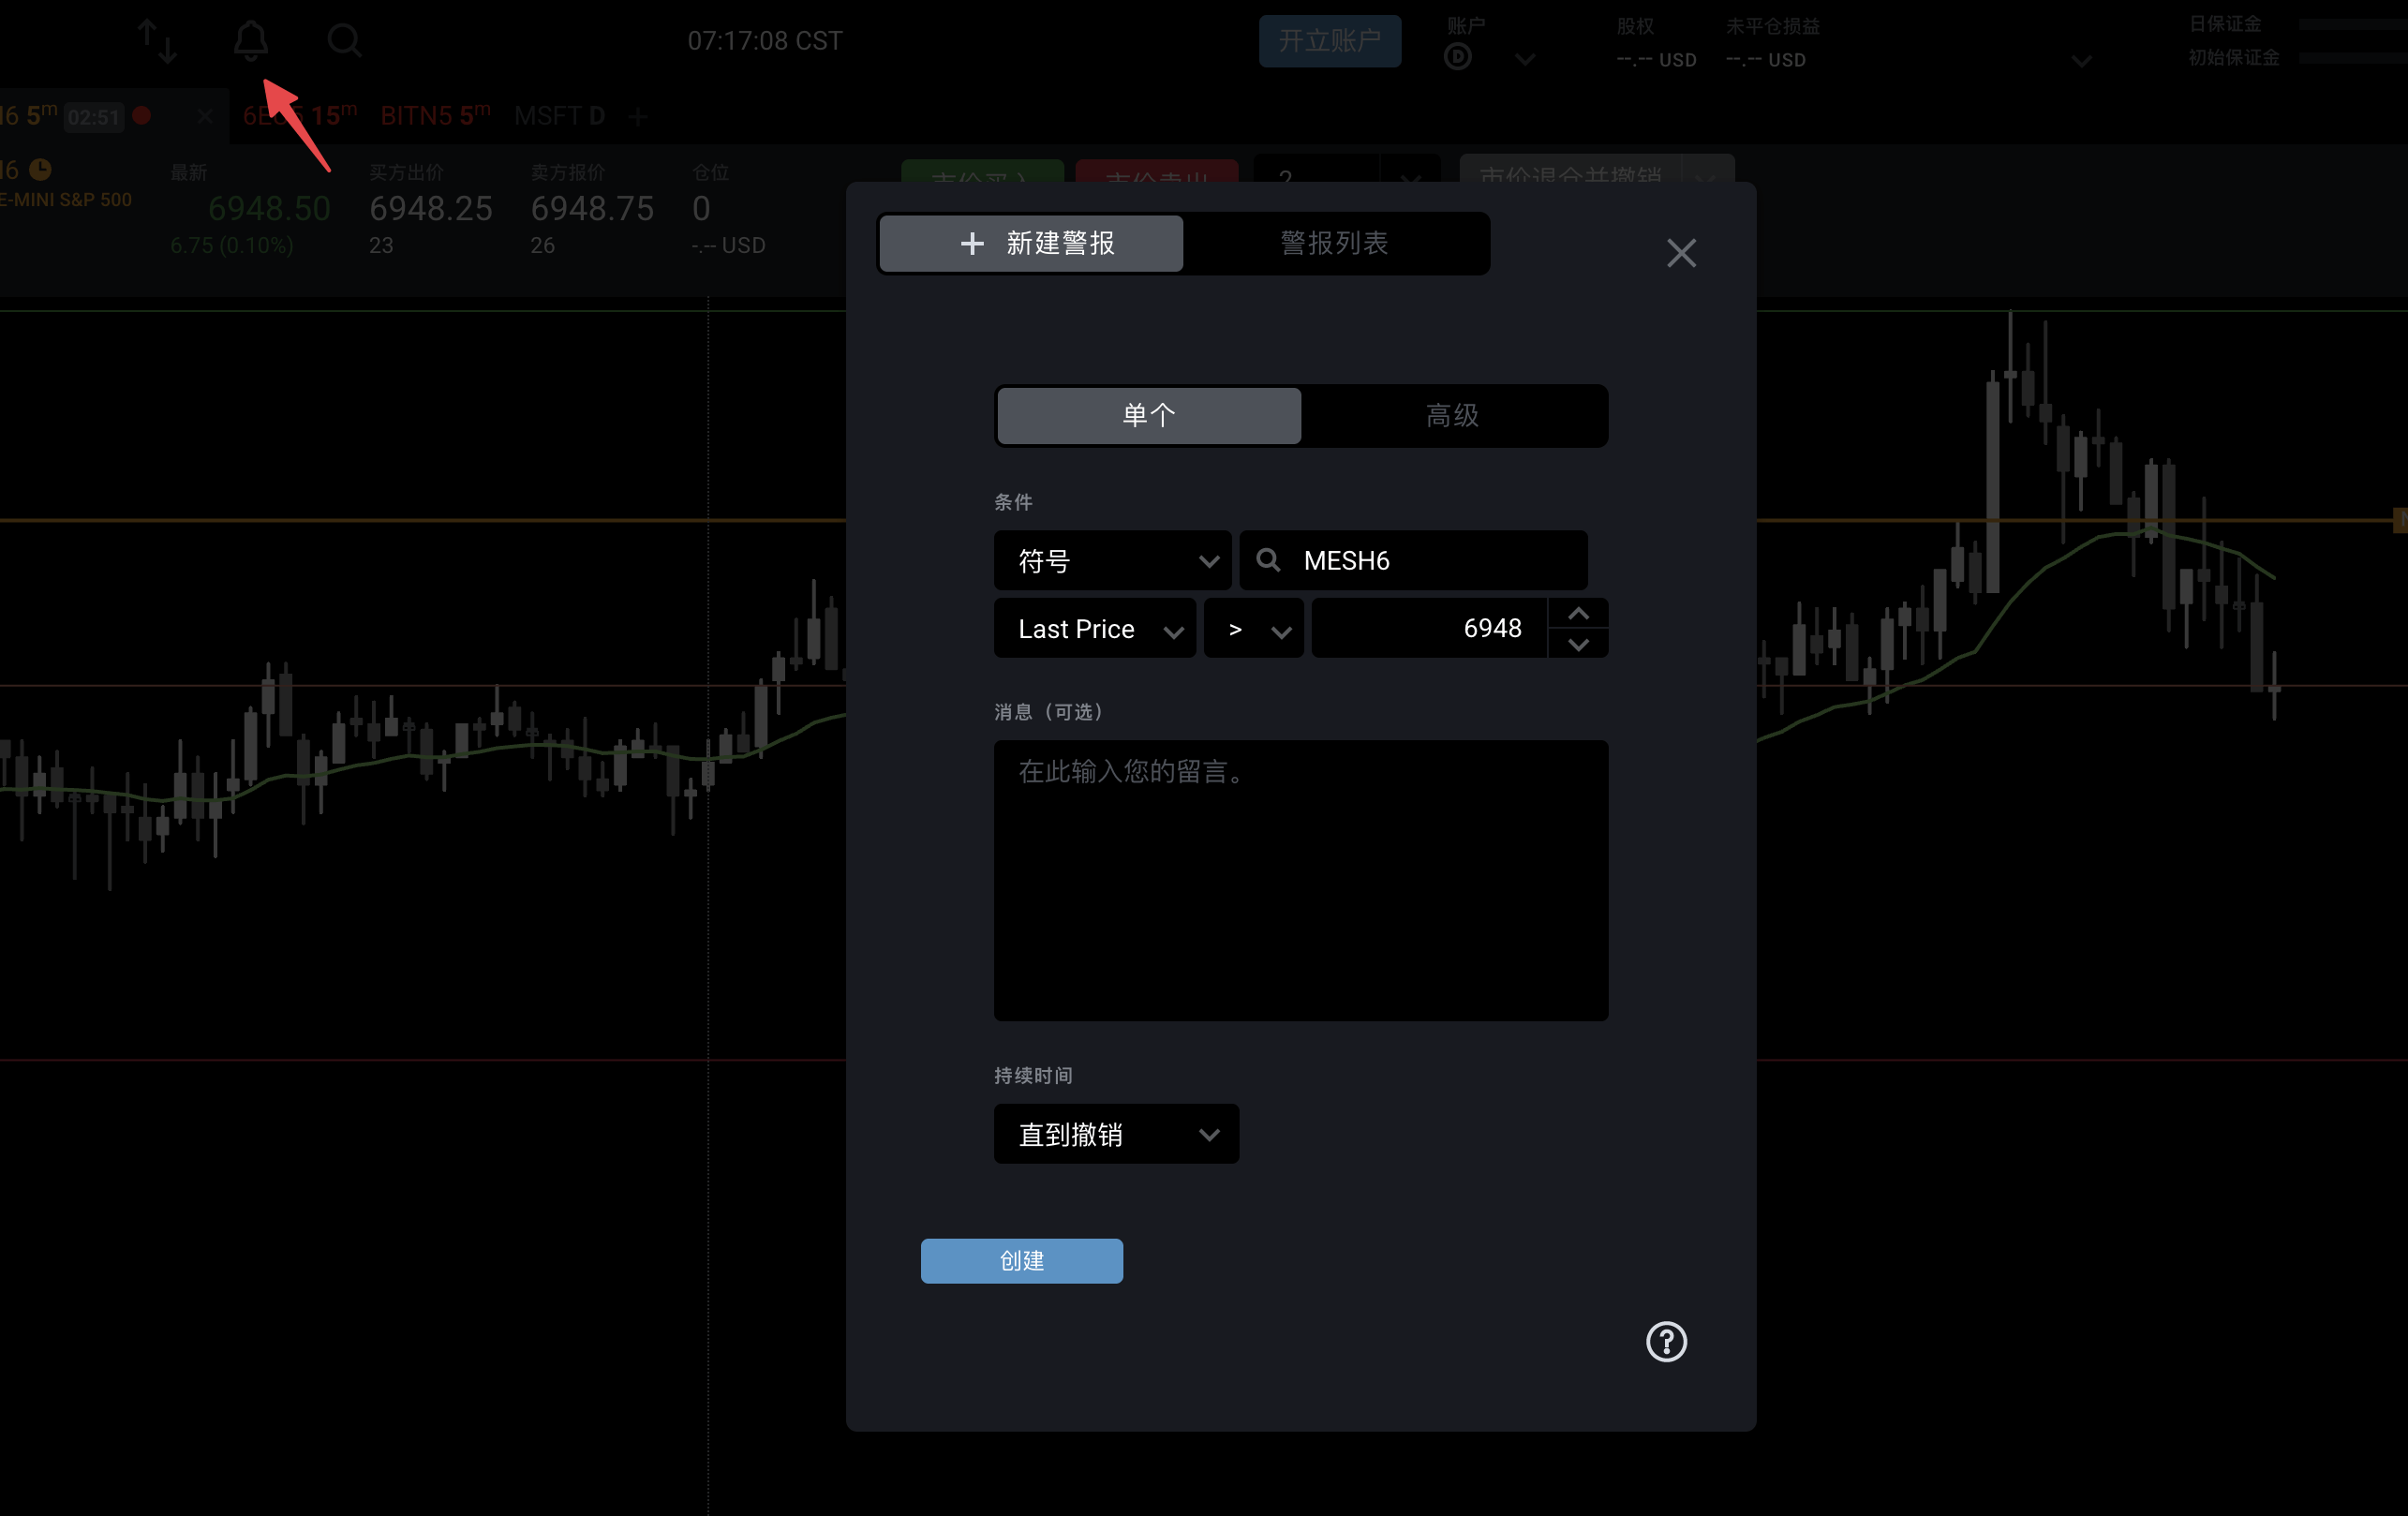Expand the Last Price dropdown
2408x1516 pixels.
pos(1094,629)
